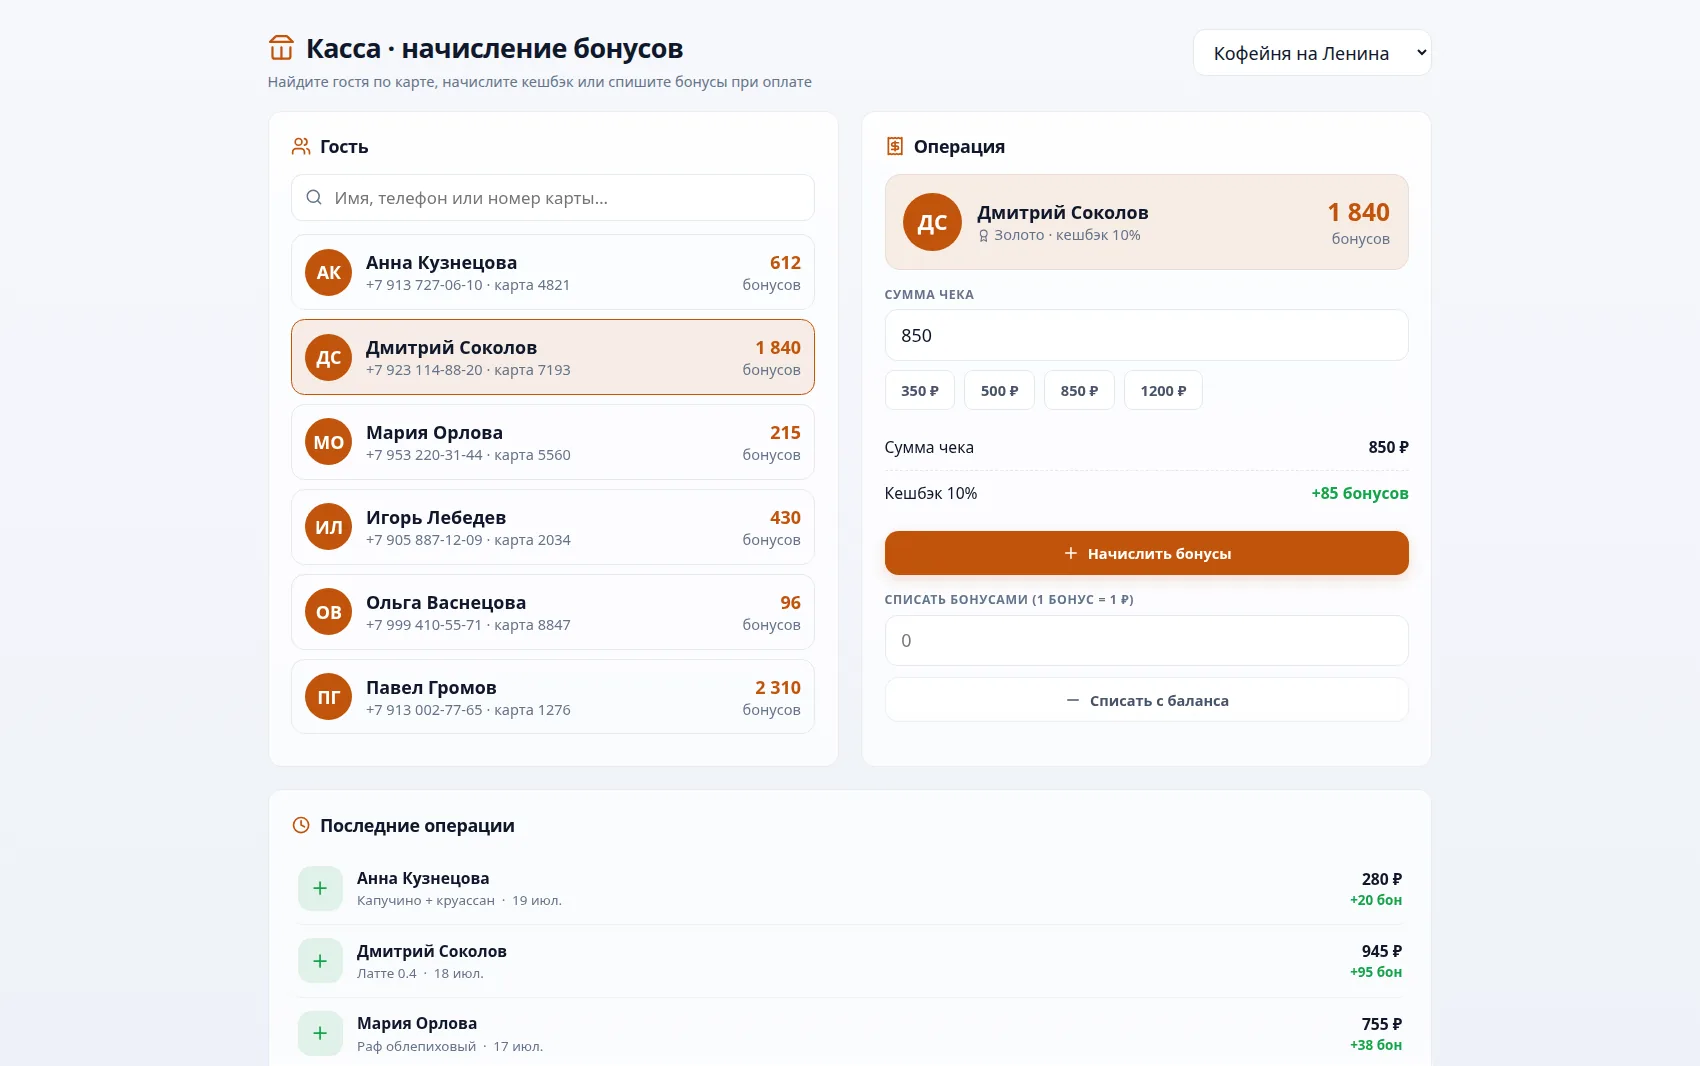Select guest Мария Орлова
The width and height of the screenshot is (1700, 1066).
(553, 442)
